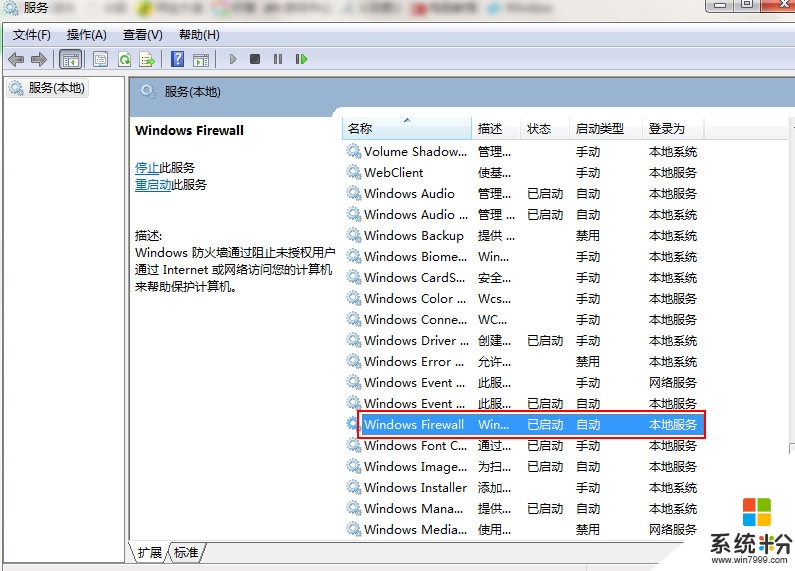The height and width of the screenshot is (571, 795).
Task: Click the gear icon beside Windows Backup
Action: [x=353, y=235]
